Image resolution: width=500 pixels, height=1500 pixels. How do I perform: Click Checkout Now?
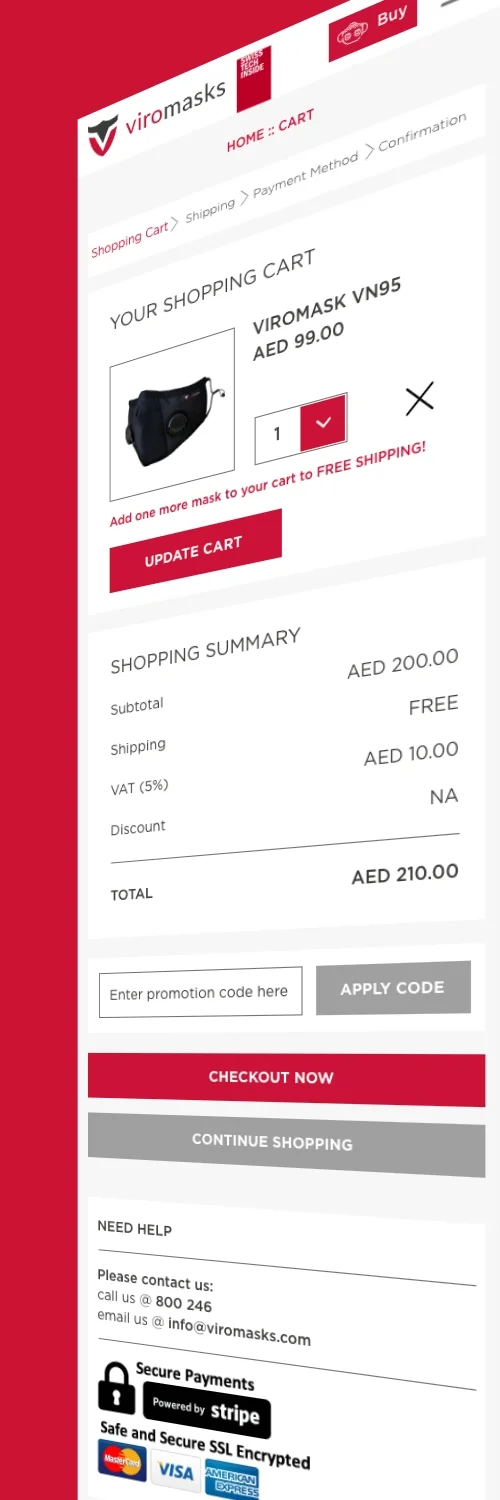(x=286, y=1079)
